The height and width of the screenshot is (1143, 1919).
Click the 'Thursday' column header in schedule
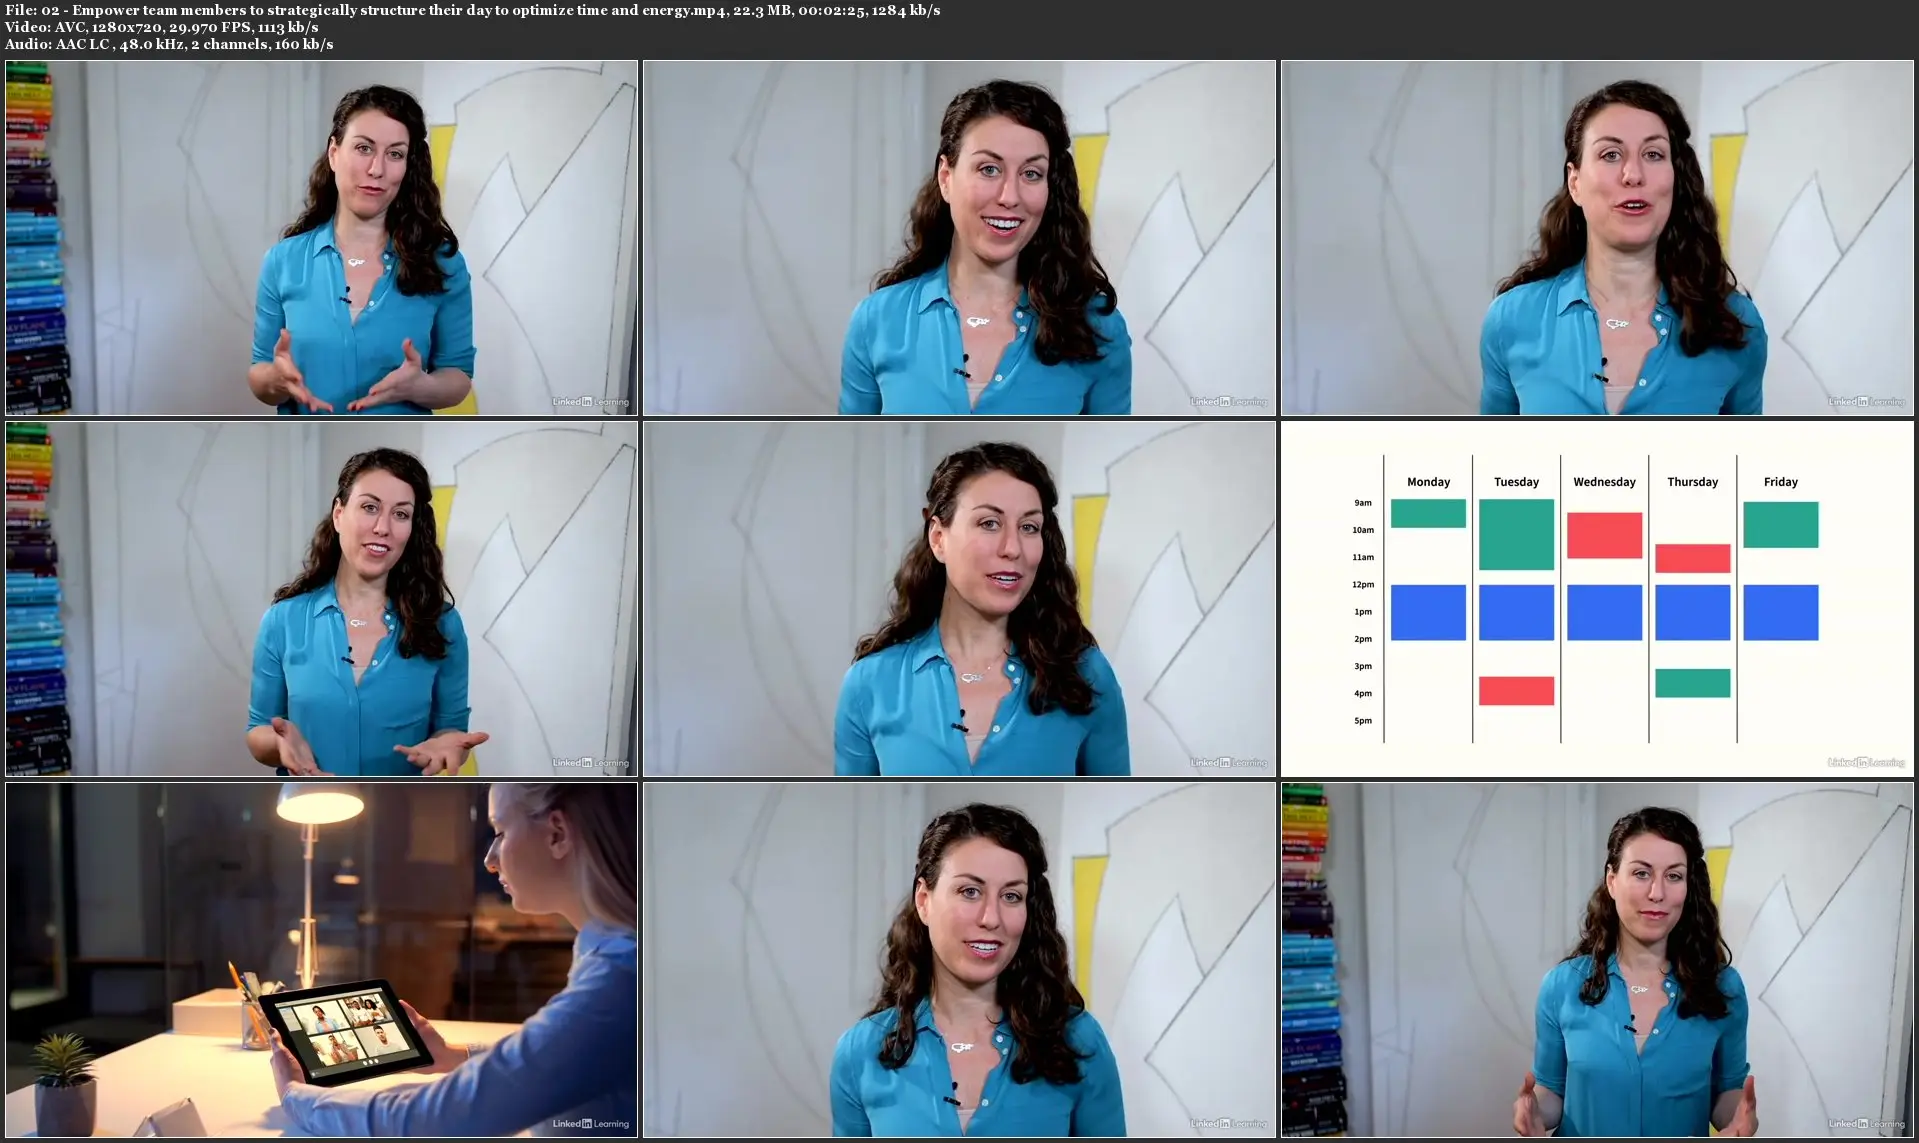point(1692,482)
